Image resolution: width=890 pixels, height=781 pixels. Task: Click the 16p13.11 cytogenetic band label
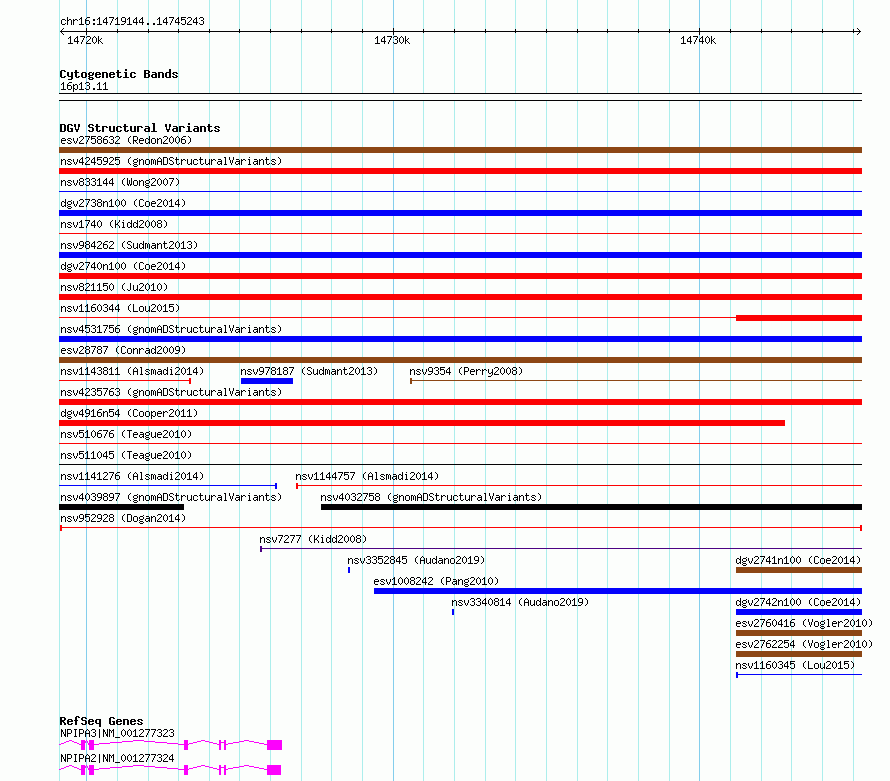pos(84,86)
